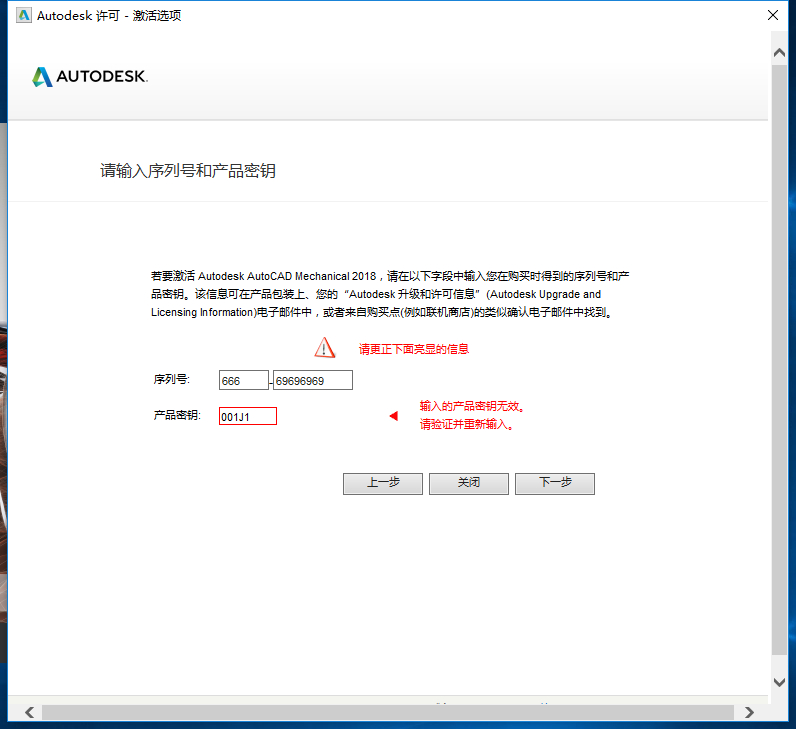Click the title bar Autodesk app icon

[x=23, y=15]
